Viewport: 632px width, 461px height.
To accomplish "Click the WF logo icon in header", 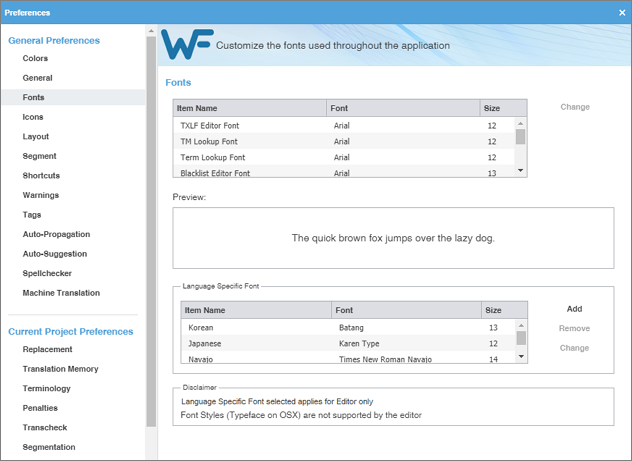I will [x=186, y=46].
